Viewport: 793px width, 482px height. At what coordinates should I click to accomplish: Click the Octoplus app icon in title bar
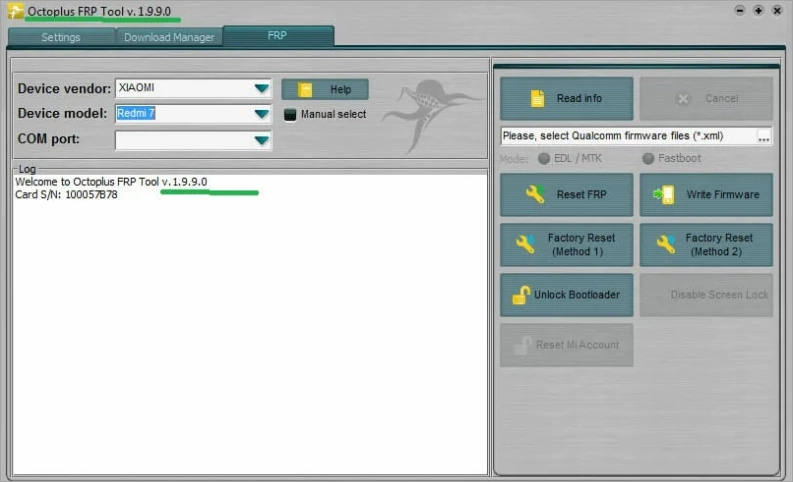point(16,11)
